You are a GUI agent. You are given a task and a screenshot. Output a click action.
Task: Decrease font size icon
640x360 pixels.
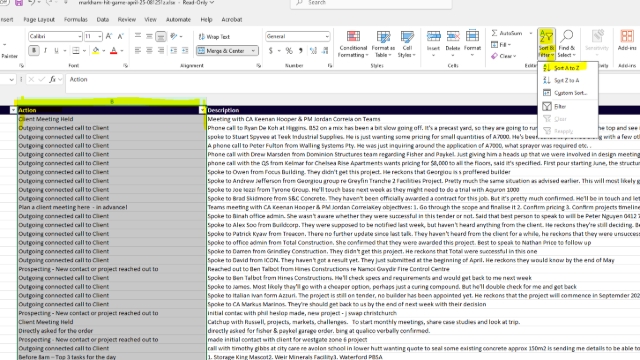120,36
